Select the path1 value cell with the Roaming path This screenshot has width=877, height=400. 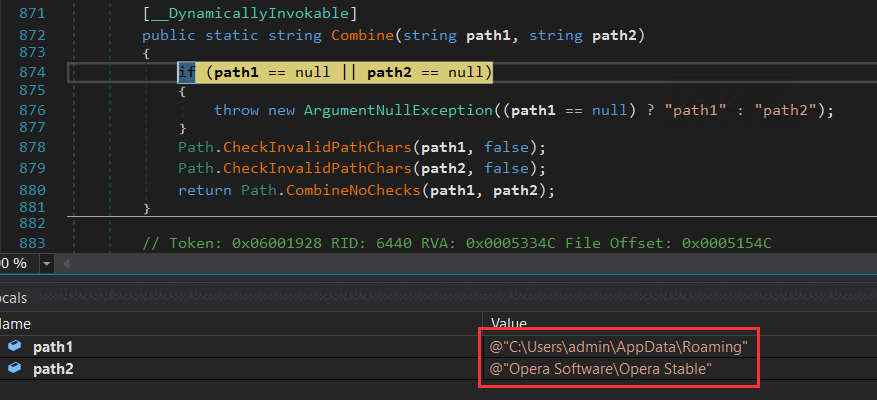point(618,346)
